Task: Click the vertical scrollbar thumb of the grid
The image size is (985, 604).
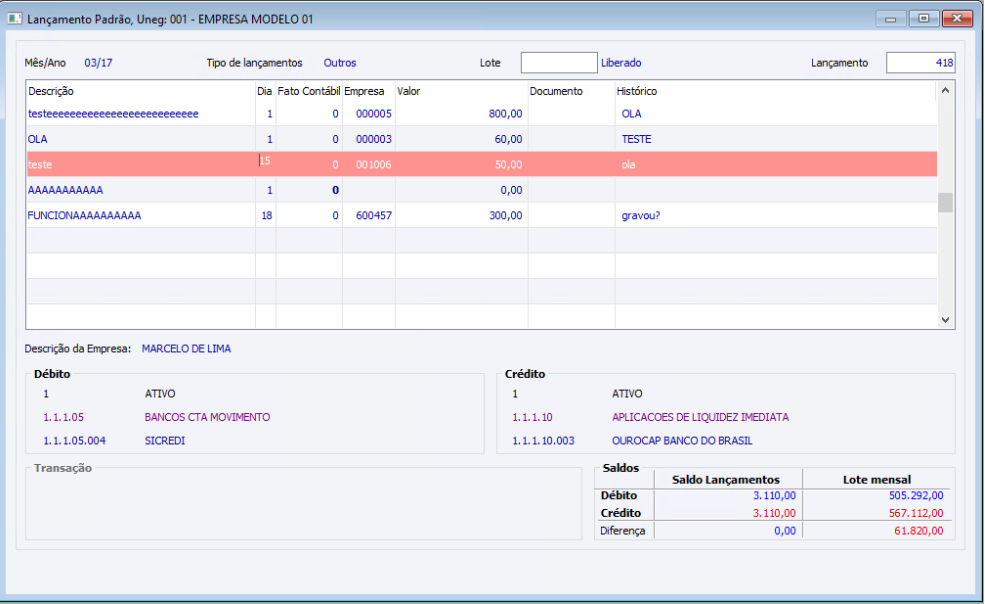Action: (x=945, y=202)
